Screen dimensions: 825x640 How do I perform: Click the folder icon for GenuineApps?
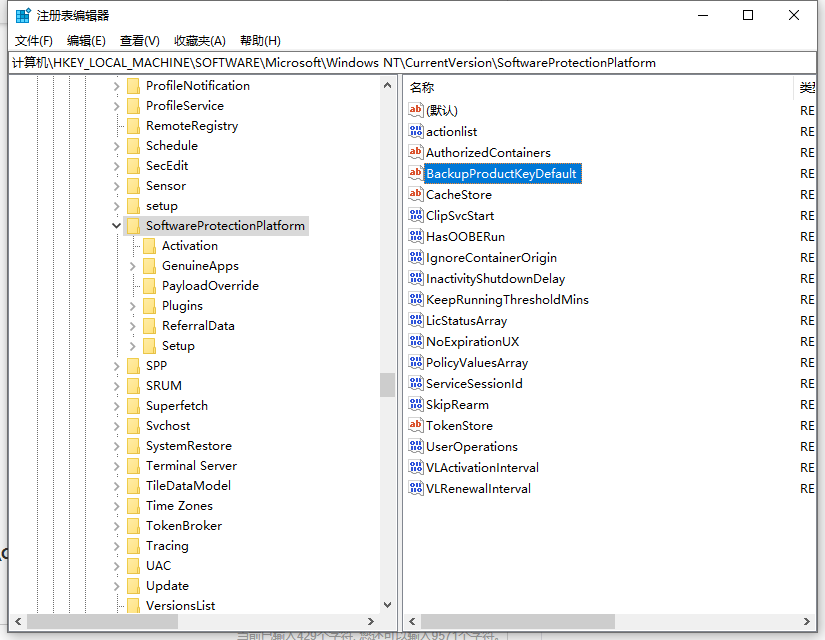[150, 266]
